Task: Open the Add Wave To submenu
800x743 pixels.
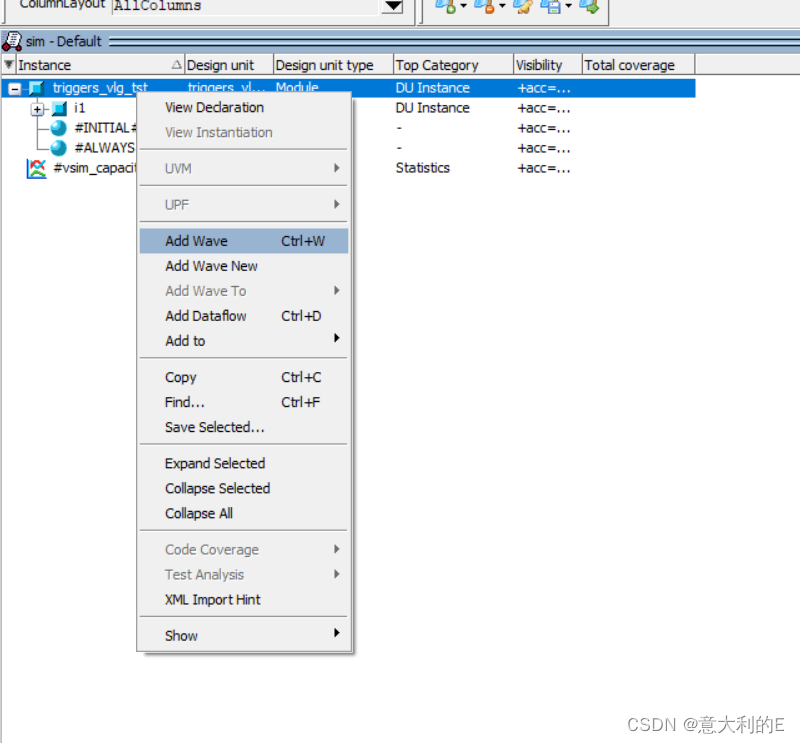Action: 244,291
